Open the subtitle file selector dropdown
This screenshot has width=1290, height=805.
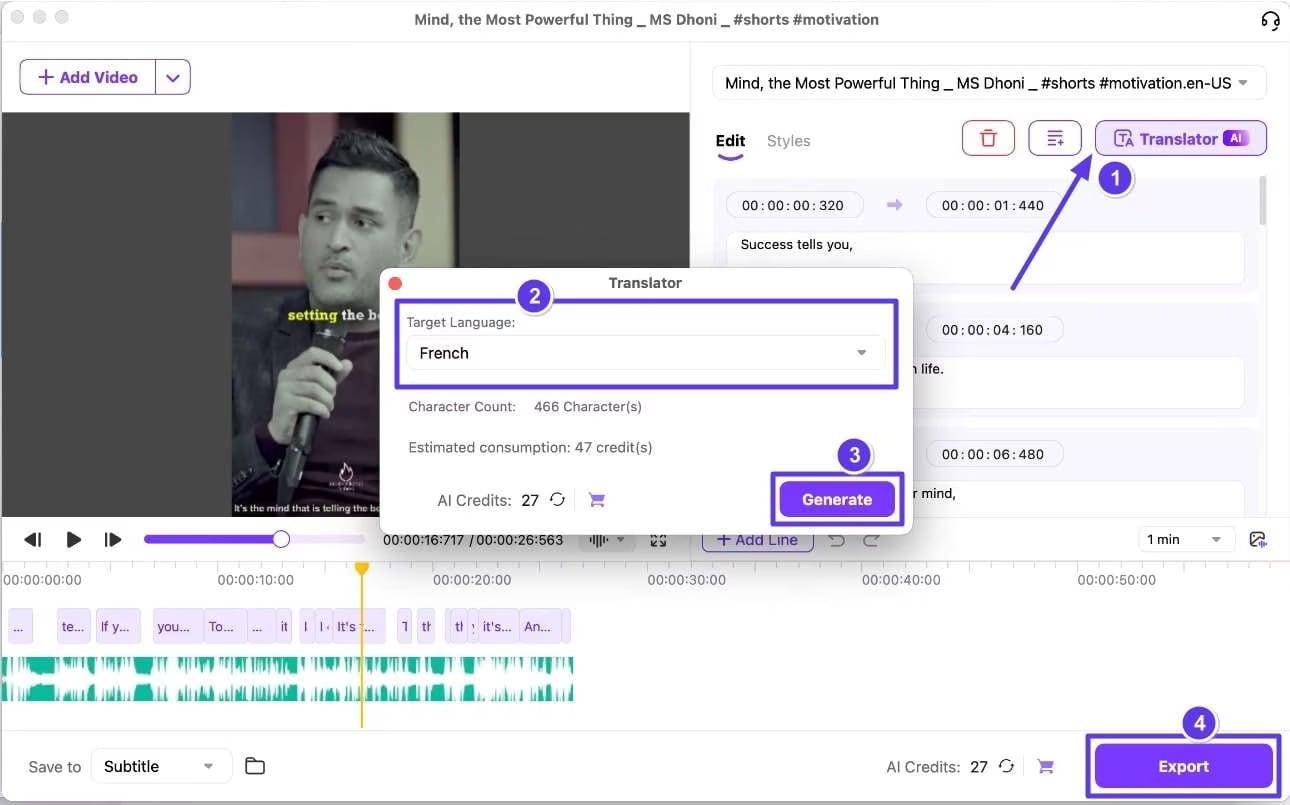[989, 83]
